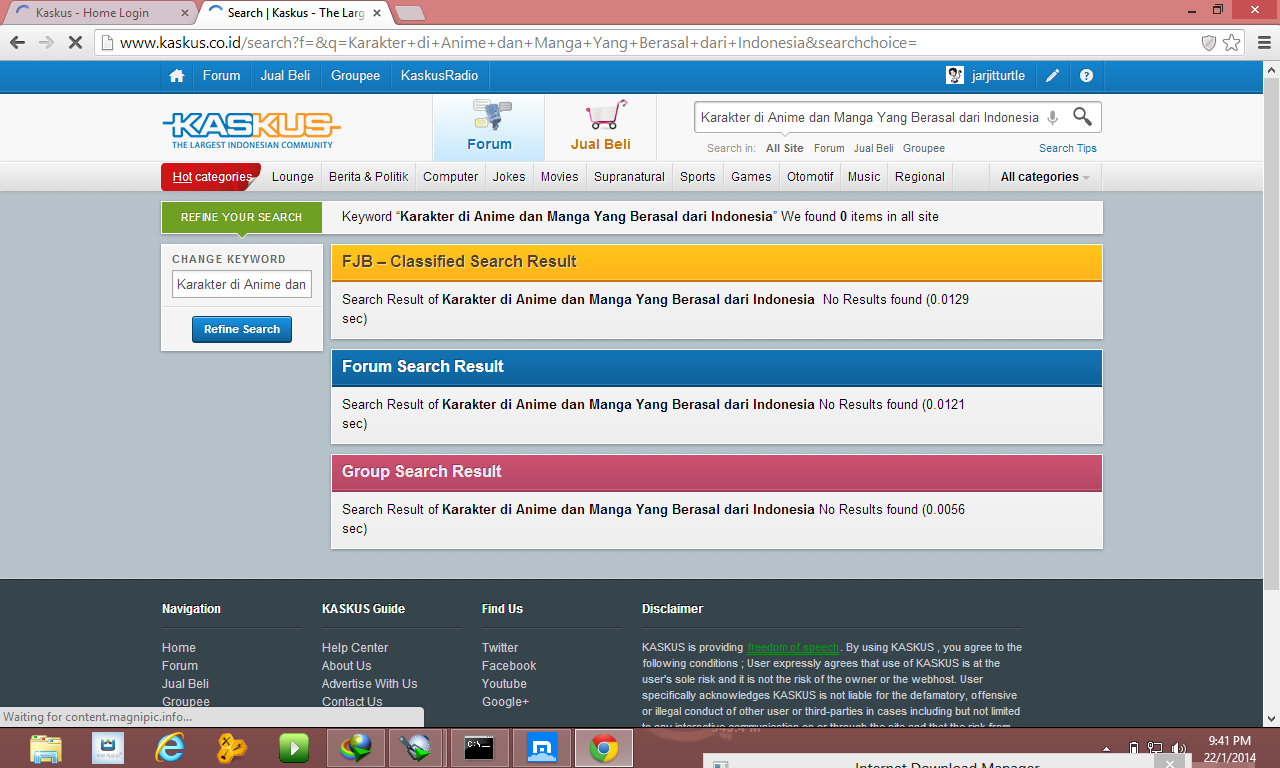Click the magnifier search button
The width and height of the screenshot is (1280, 768).
coord(1082,116)
